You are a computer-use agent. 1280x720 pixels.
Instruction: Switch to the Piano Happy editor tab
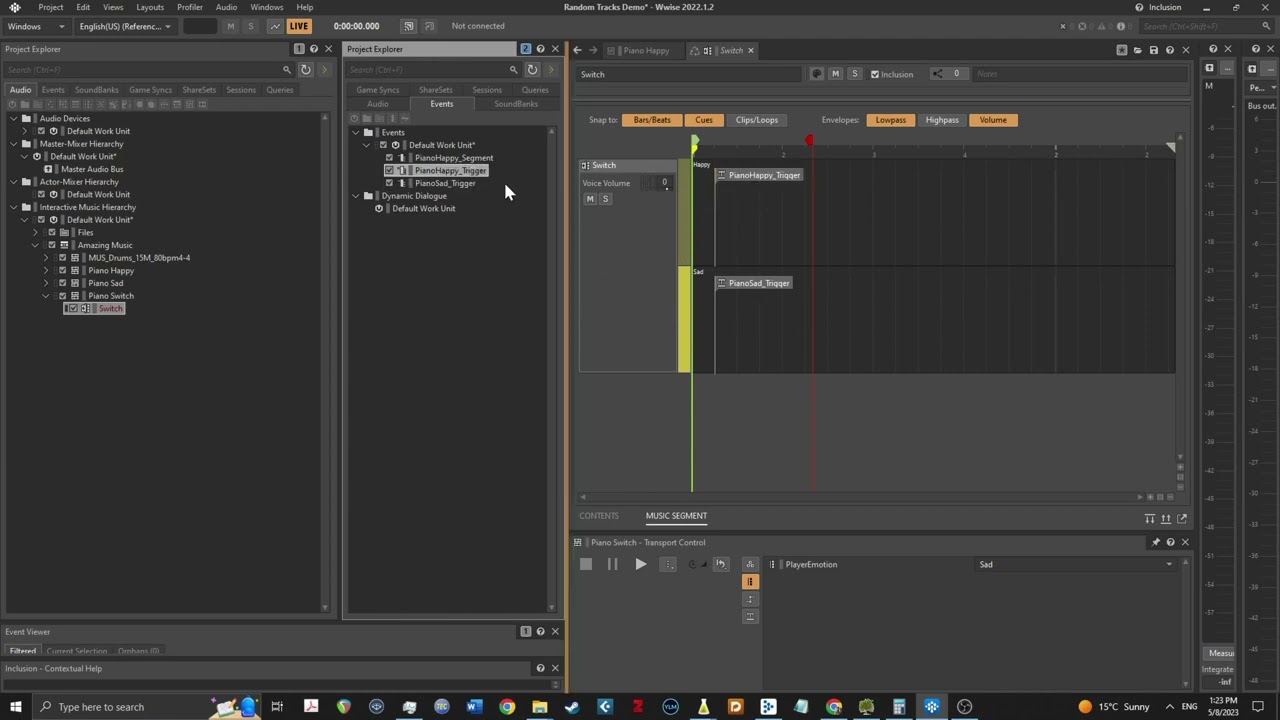point(646,50)
